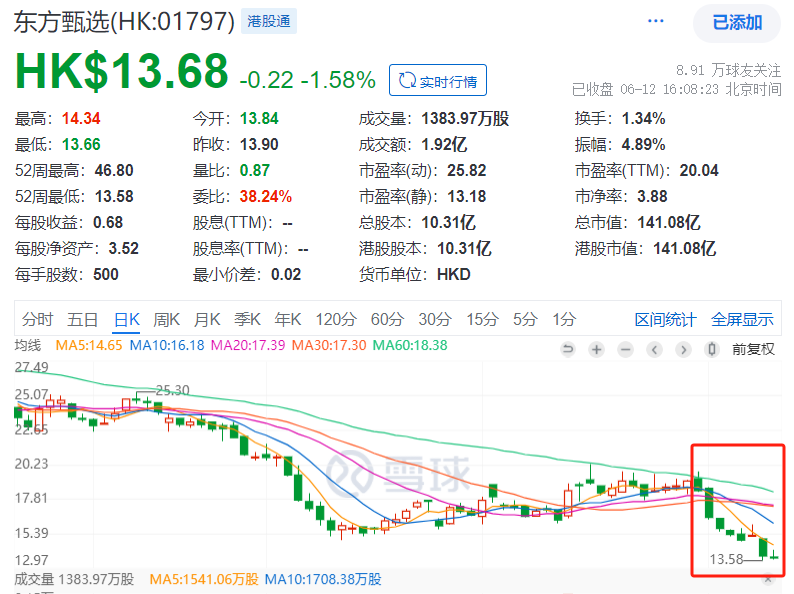This screenshot has height=594, width=794.
Task: Click the volume MA5:1541.06万股 label
Action: click(x=204, y=579)
